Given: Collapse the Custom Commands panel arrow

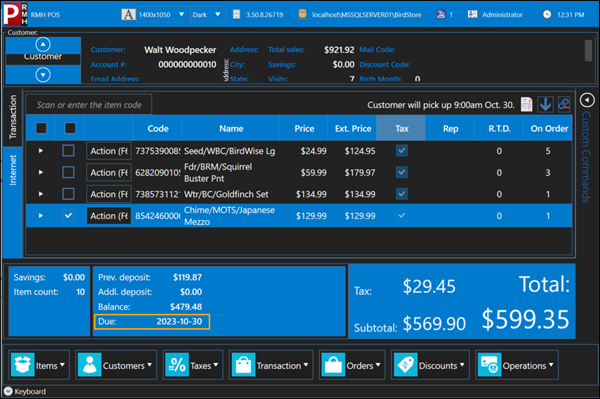Looking at the screenshot, I should tap(587, 100).
